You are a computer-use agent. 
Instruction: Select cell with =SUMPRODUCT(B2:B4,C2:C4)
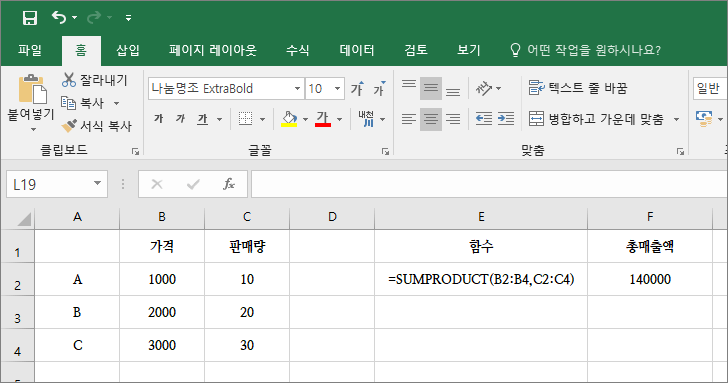point(481,279)
